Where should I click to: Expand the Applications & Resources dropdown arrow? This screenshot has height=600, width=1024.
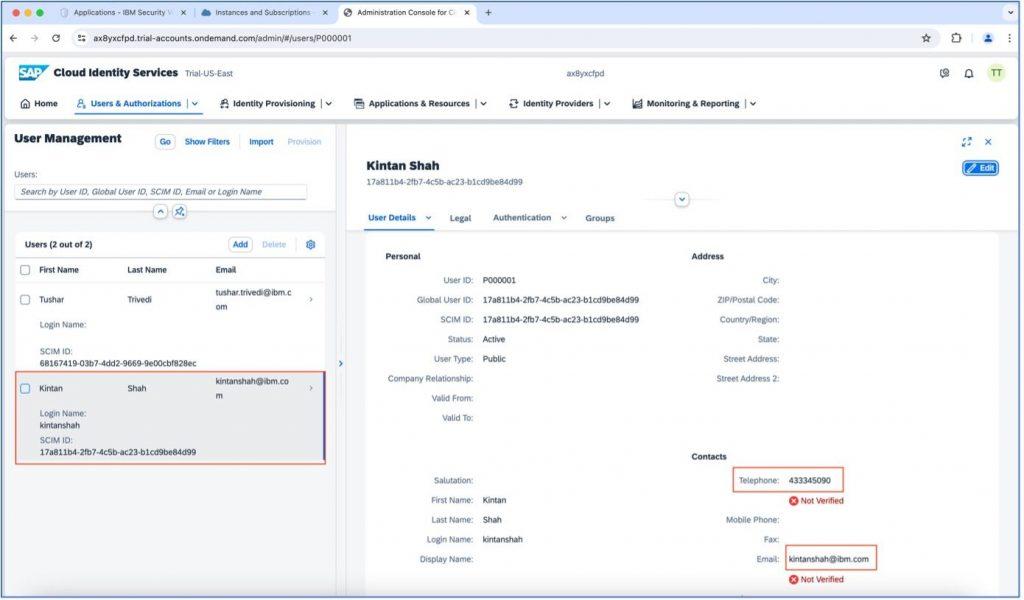483,104
